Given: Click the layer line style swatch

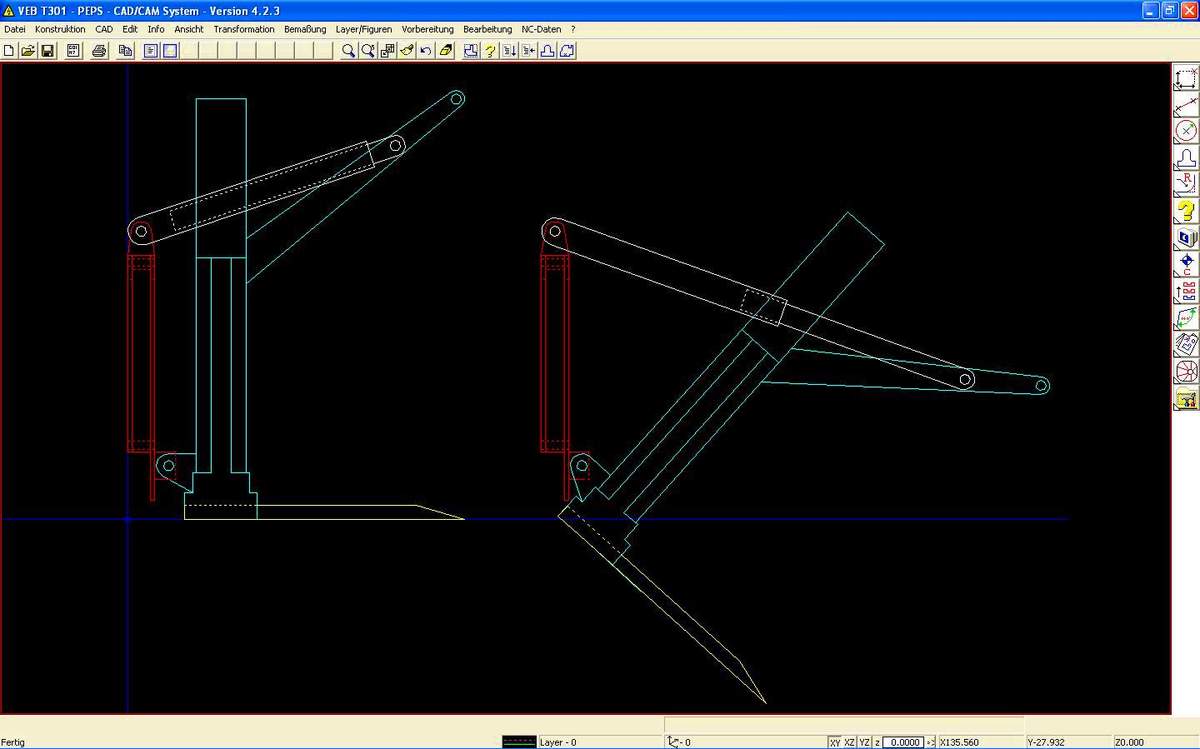Looking at the screenshot, I should (x=519, y=743).
